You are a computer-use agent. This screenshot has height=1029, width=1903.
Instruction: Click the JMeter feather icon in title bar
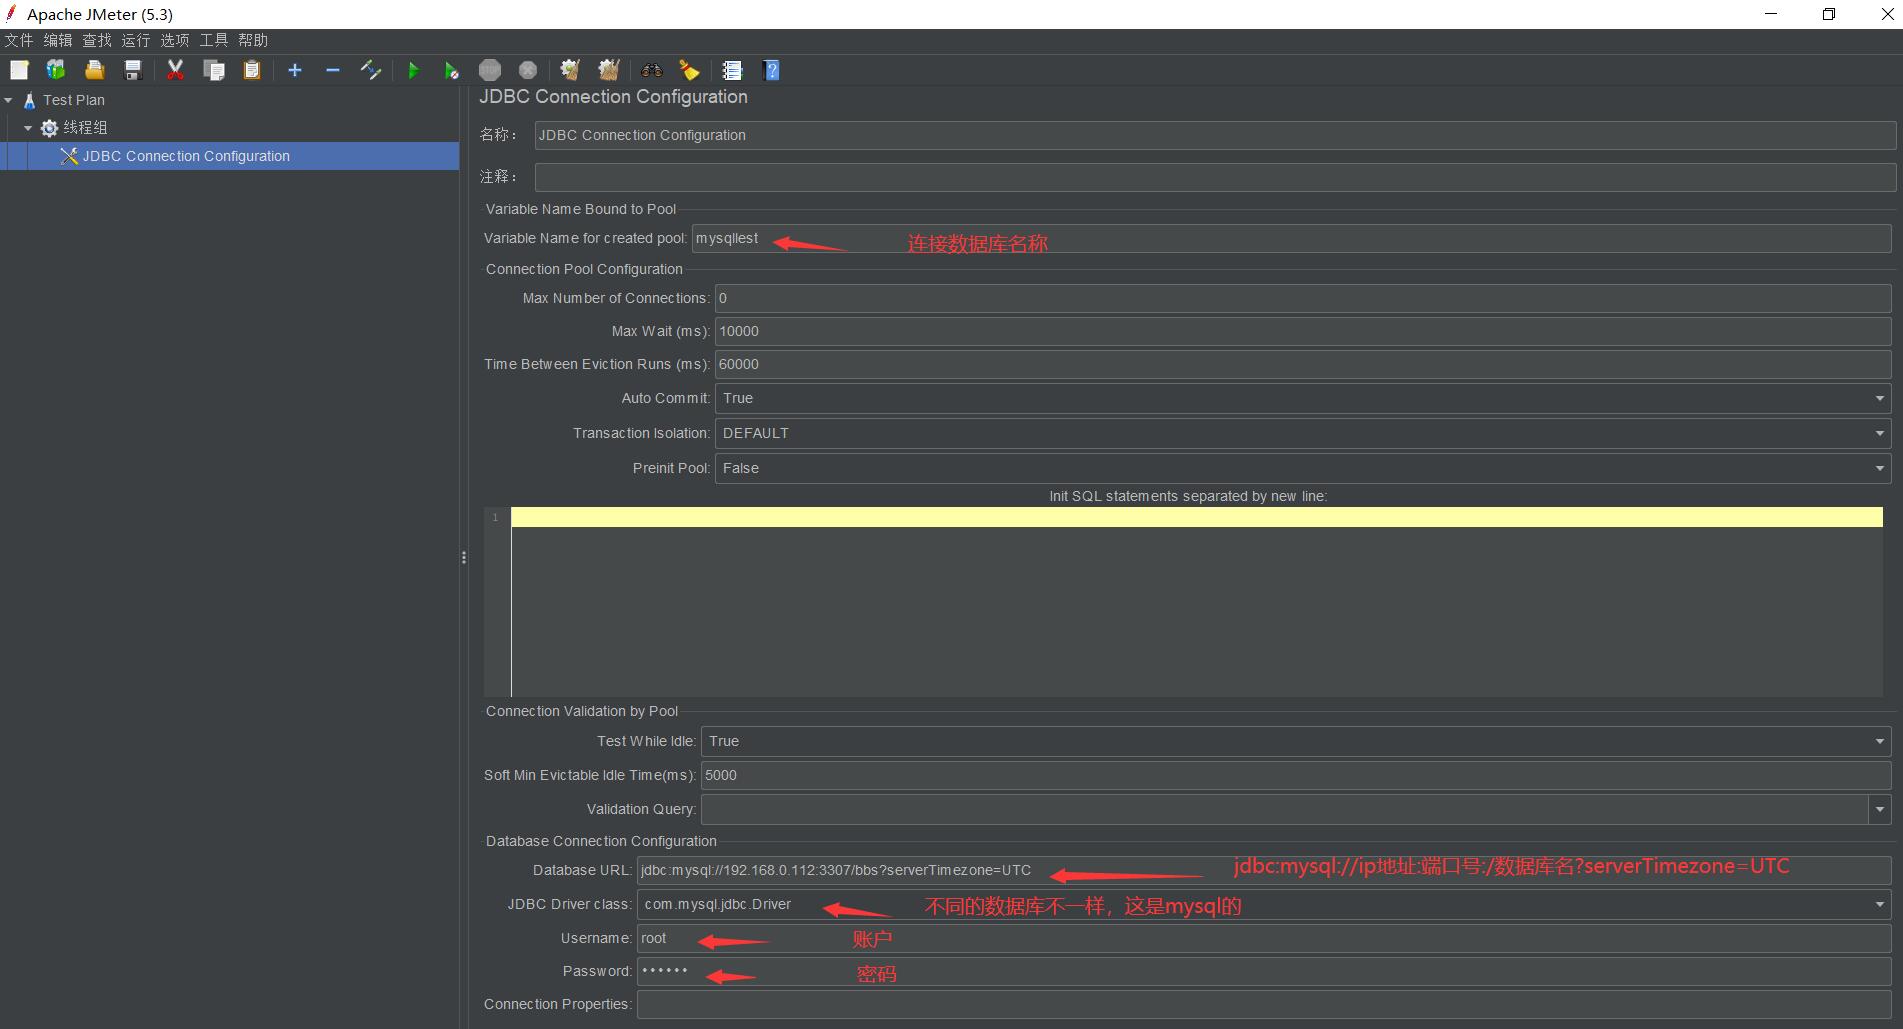click(12, 14)
